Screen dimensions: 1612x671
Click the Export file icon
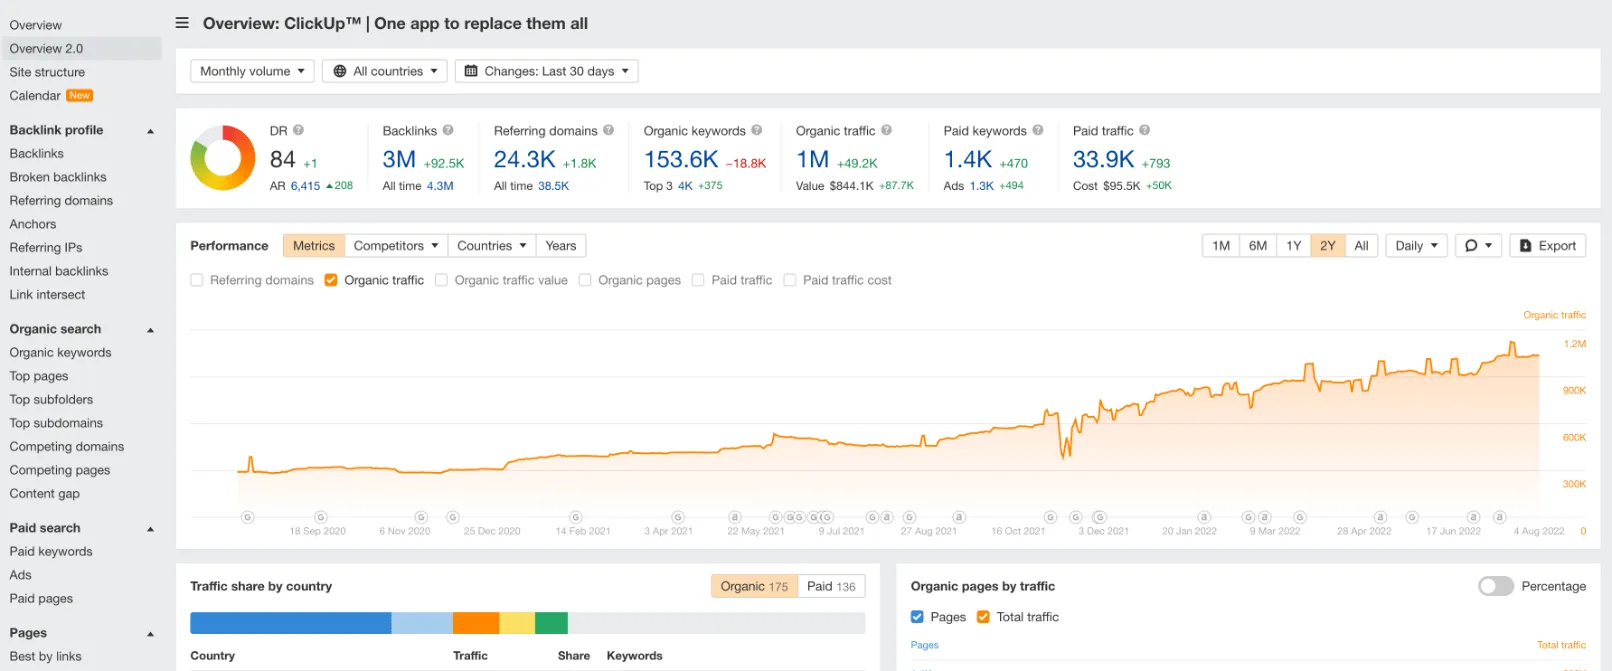(1526, 245)
